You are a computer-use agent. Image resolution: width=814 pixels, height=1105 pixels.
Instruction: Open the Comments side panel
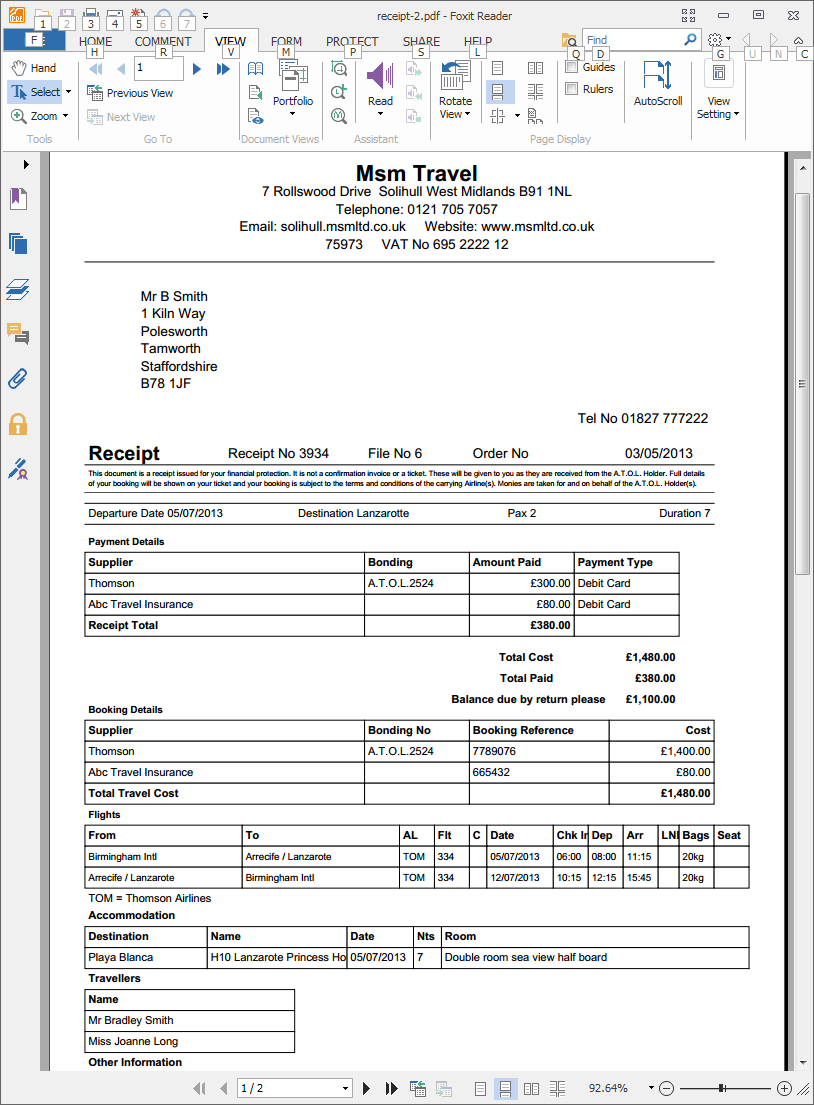point(18,333)
